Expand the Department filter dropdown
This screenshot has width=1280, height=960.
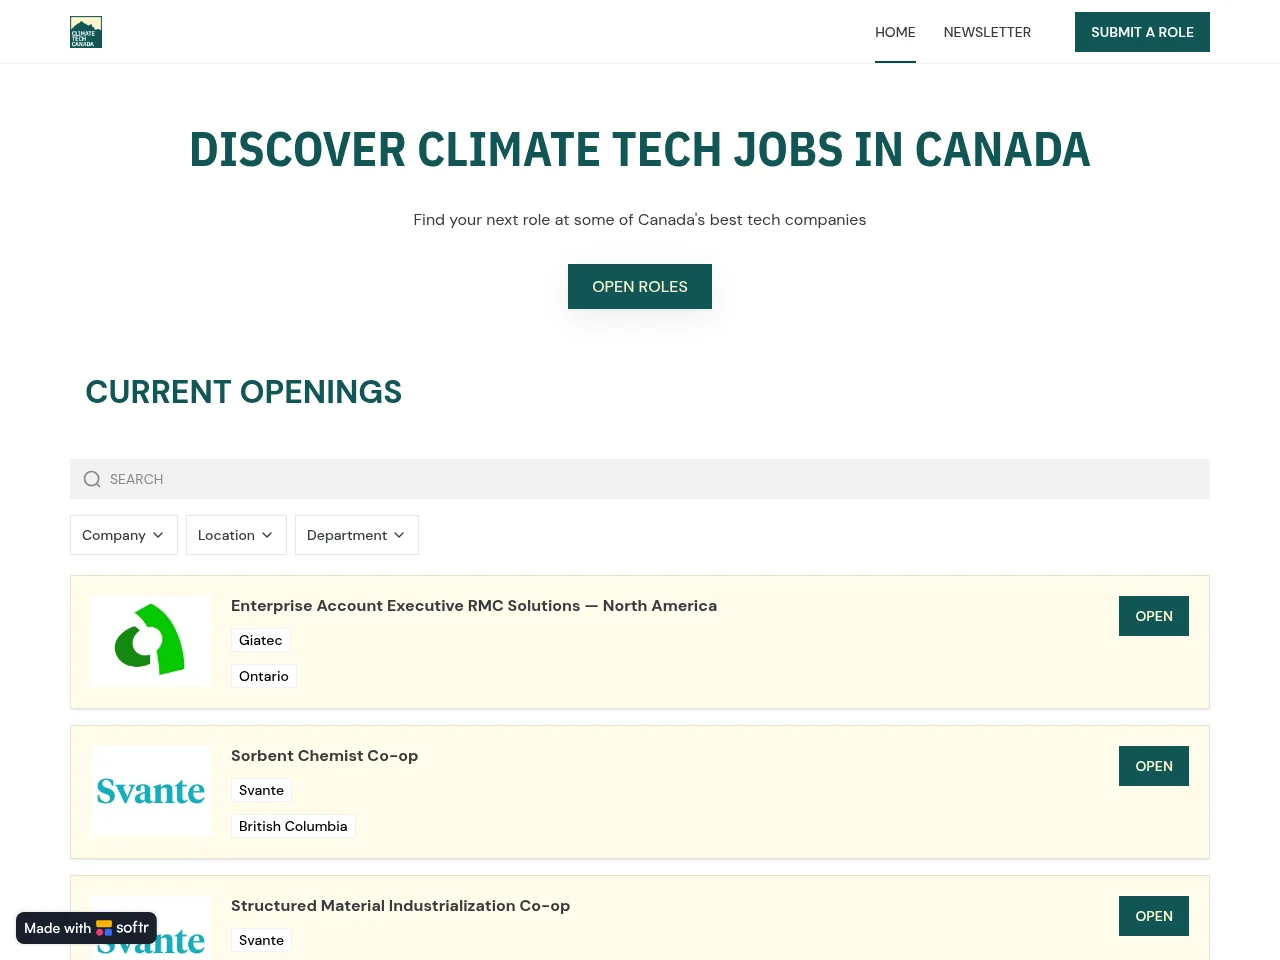point(357,535)
